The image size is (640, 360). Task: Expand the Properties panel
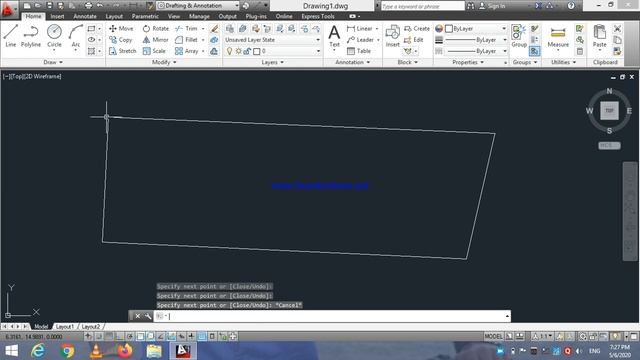(468, 62)
